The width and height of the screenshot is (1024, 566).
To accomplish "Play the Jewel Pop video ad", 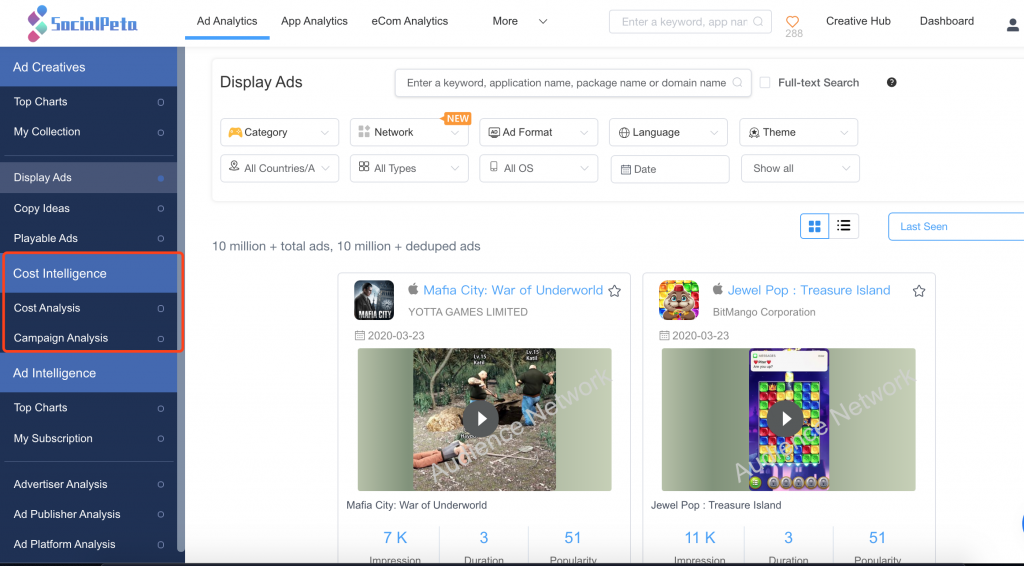I will [x=785, y=418].
